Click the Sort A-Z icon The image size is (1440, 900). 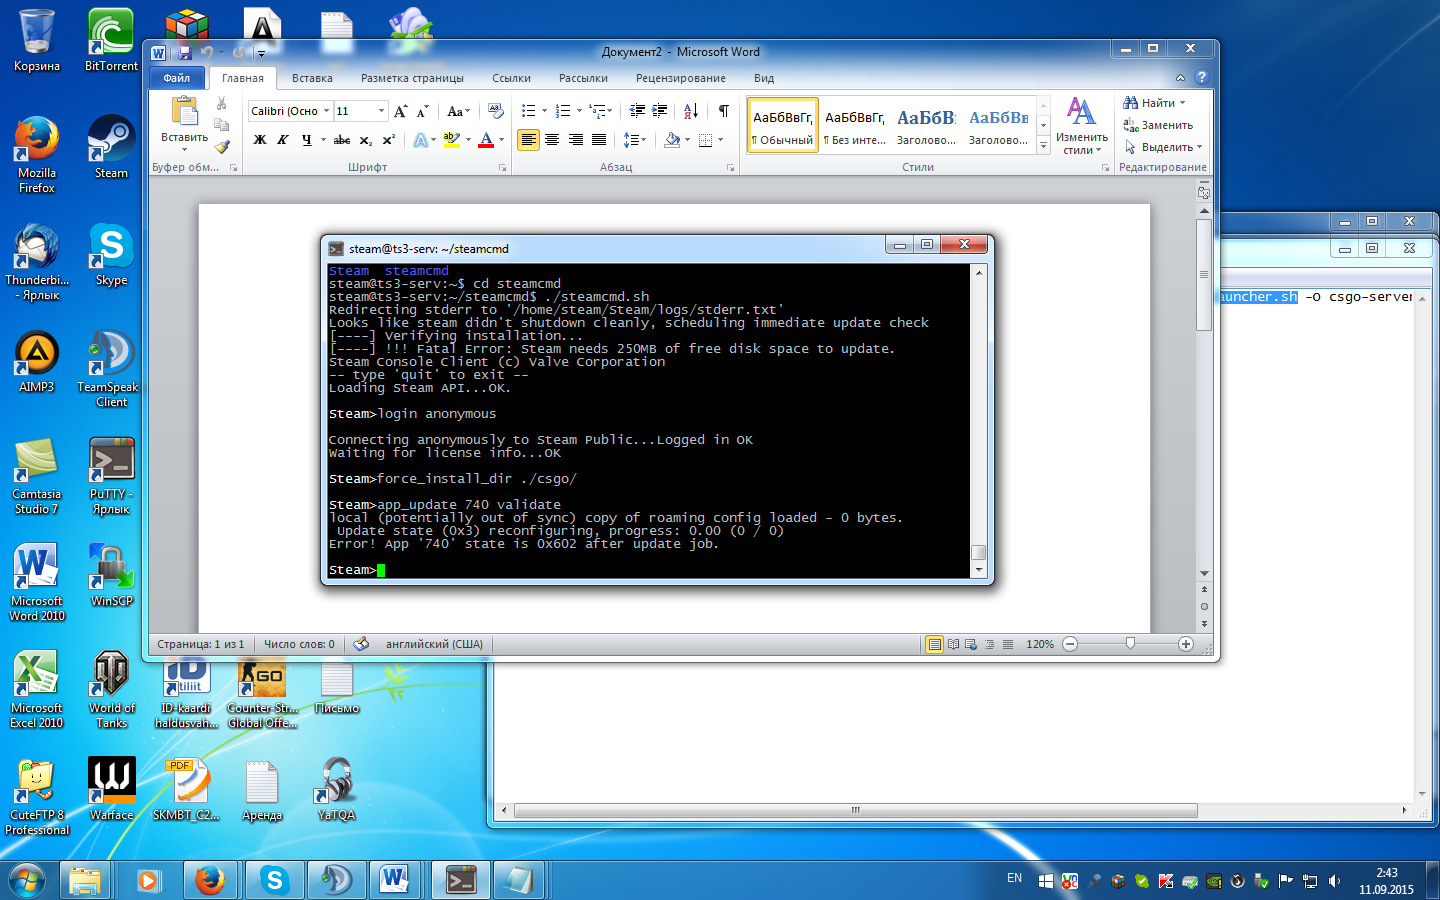pos(691,111)
